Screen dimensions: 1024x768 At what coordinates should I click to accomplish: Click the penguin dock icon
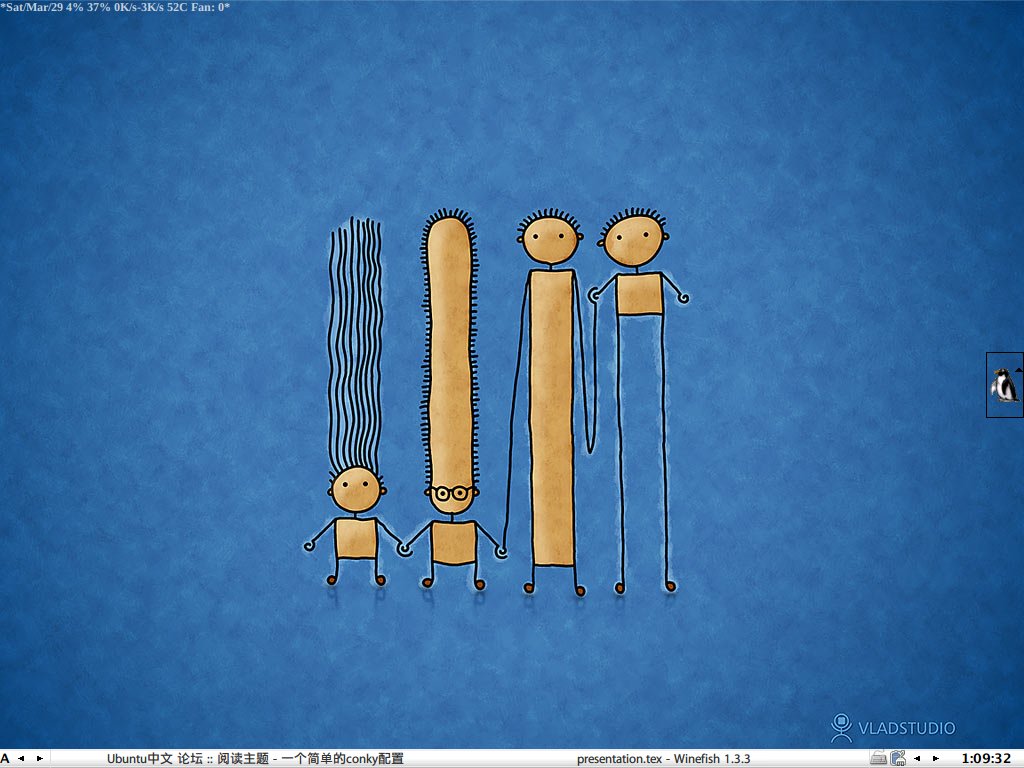pos(1004,385)
